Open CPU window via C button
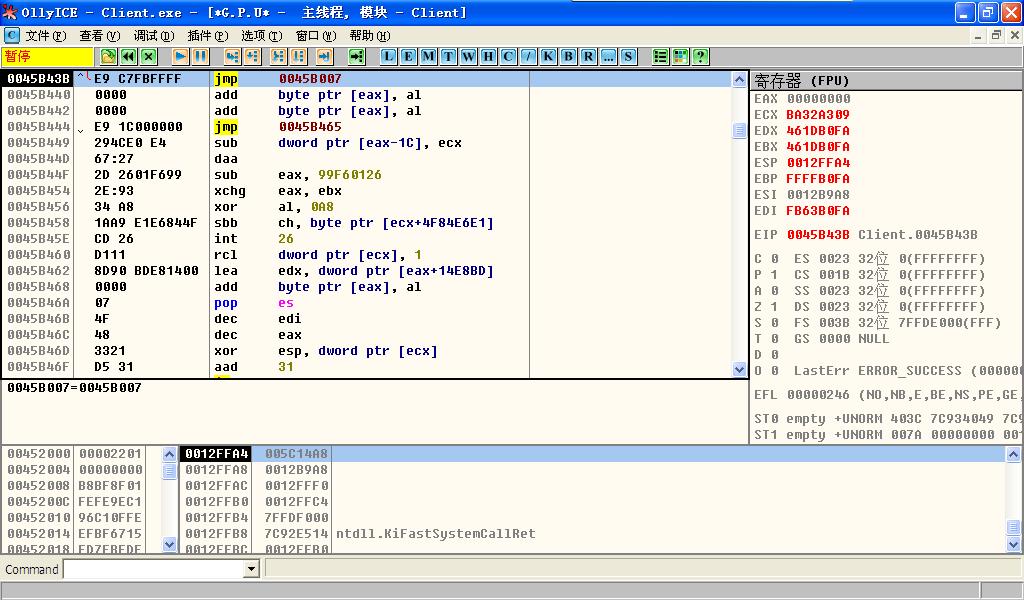Image resolution: width=1024 pixels, height=600 pixels. (509, 56)
